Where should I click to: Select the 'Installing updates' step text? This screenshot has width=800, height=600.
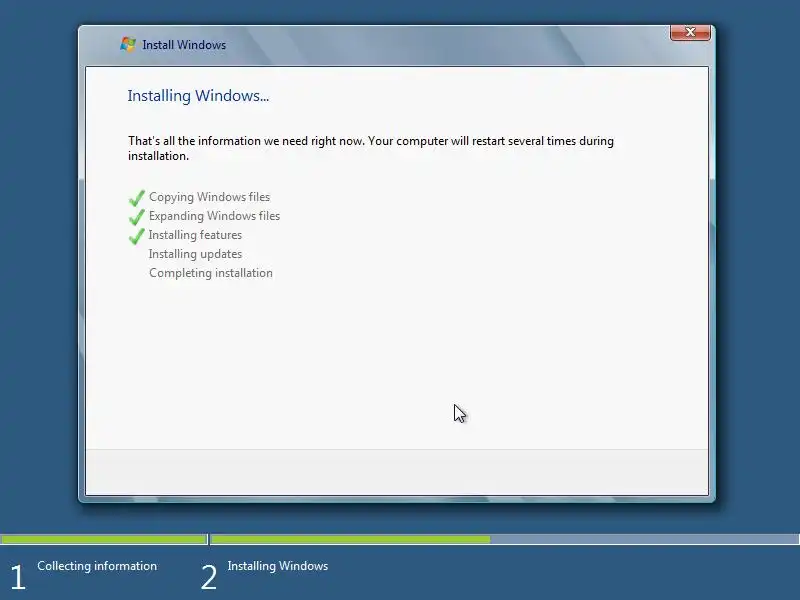point(195,254)
